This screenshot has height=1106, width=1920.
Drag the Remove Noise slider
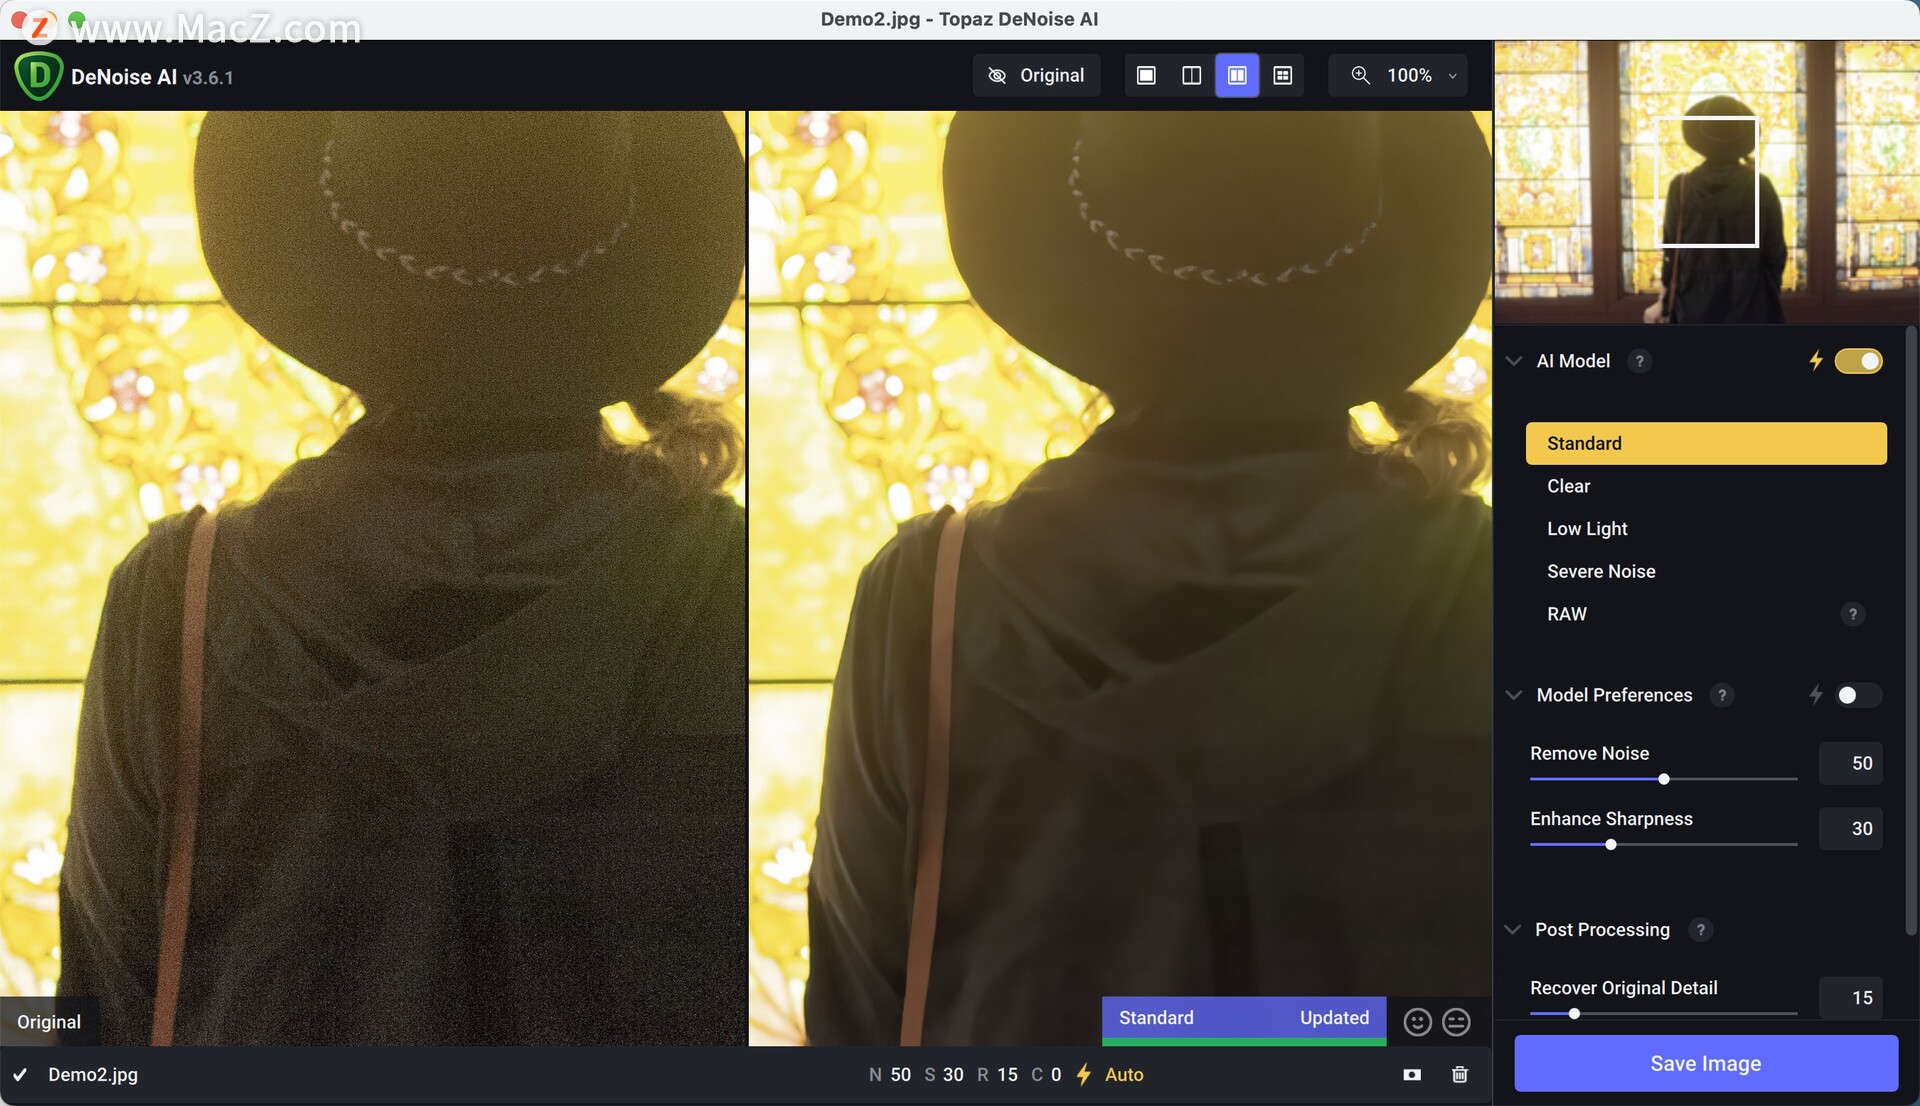(1663, 779)
